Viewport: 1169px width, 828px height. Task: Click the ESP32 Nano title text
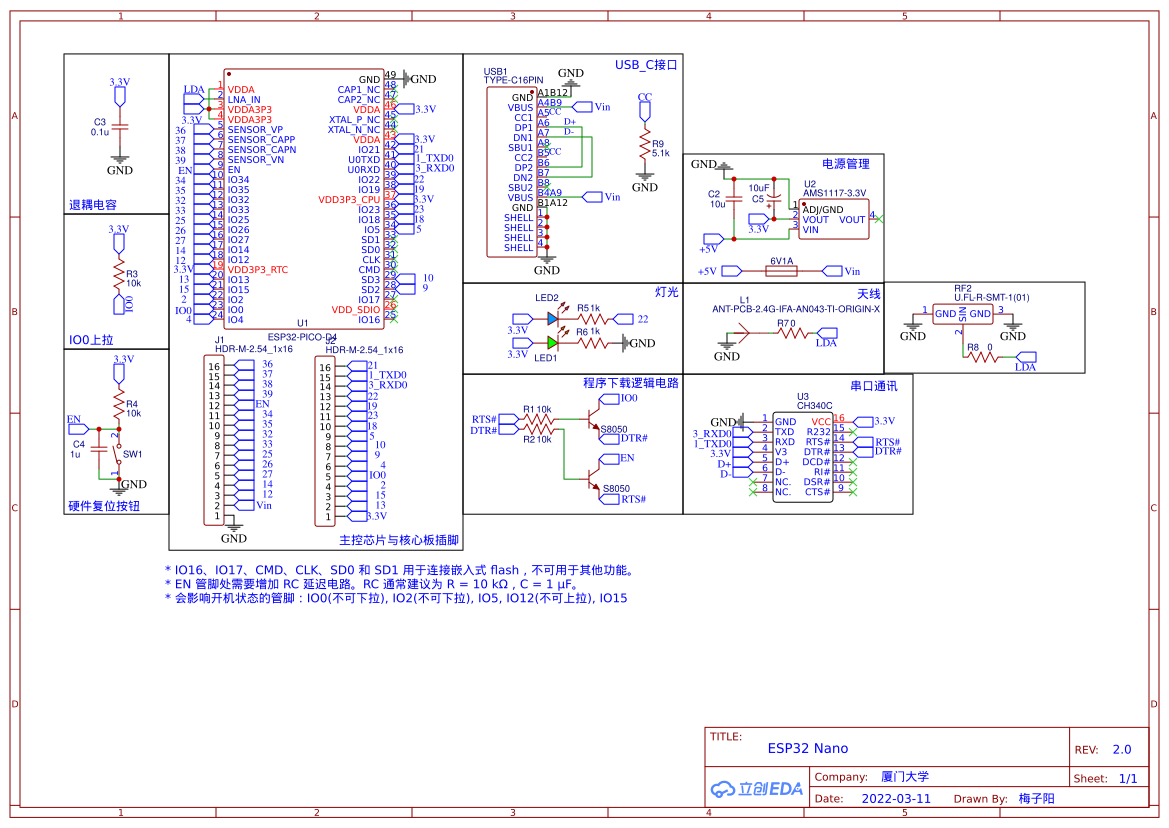[807, 748]
